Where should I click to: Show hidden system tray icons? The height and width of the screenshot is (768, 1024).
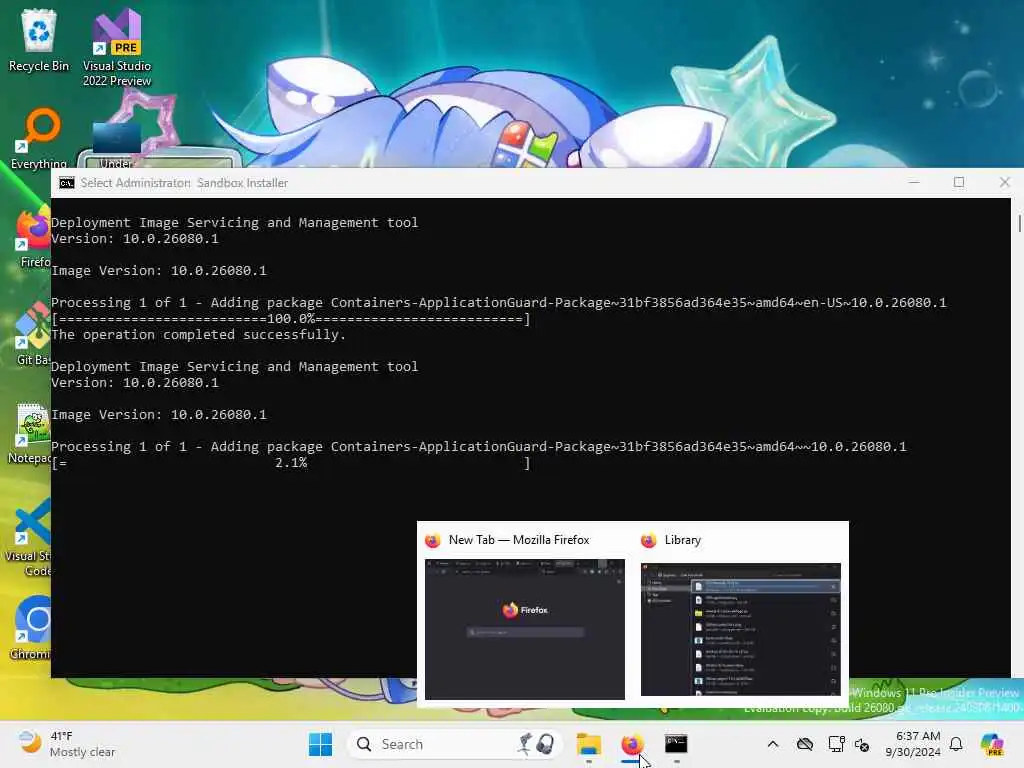[773, 744]
